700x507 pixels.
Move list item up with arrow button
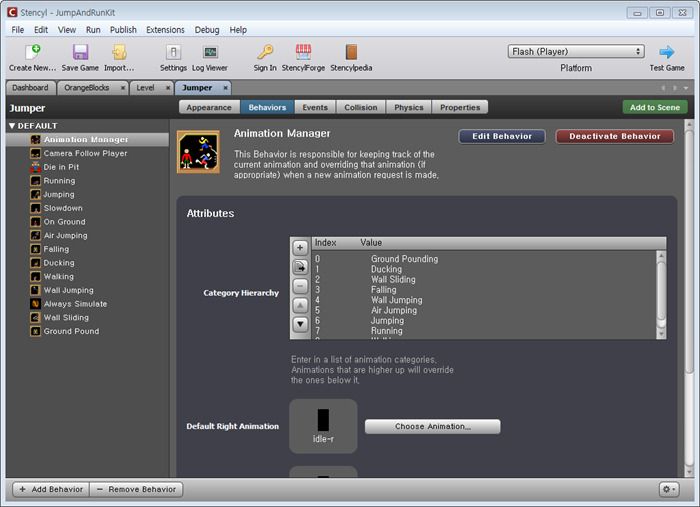click(x=300, y=305)
